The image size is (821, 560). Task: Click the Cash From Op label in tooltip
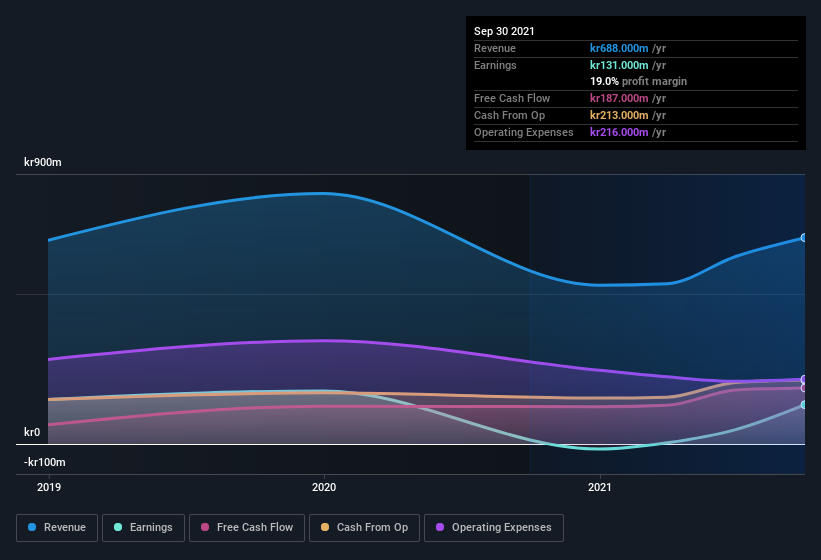509,115
